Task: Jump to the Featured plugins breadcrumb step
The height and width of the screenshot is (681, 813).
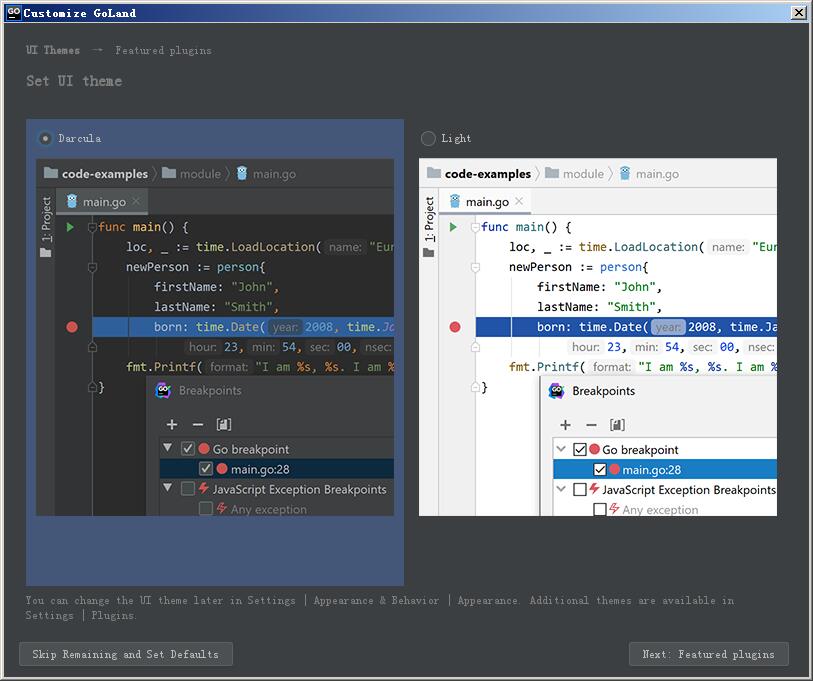Action: click(163, 50)
